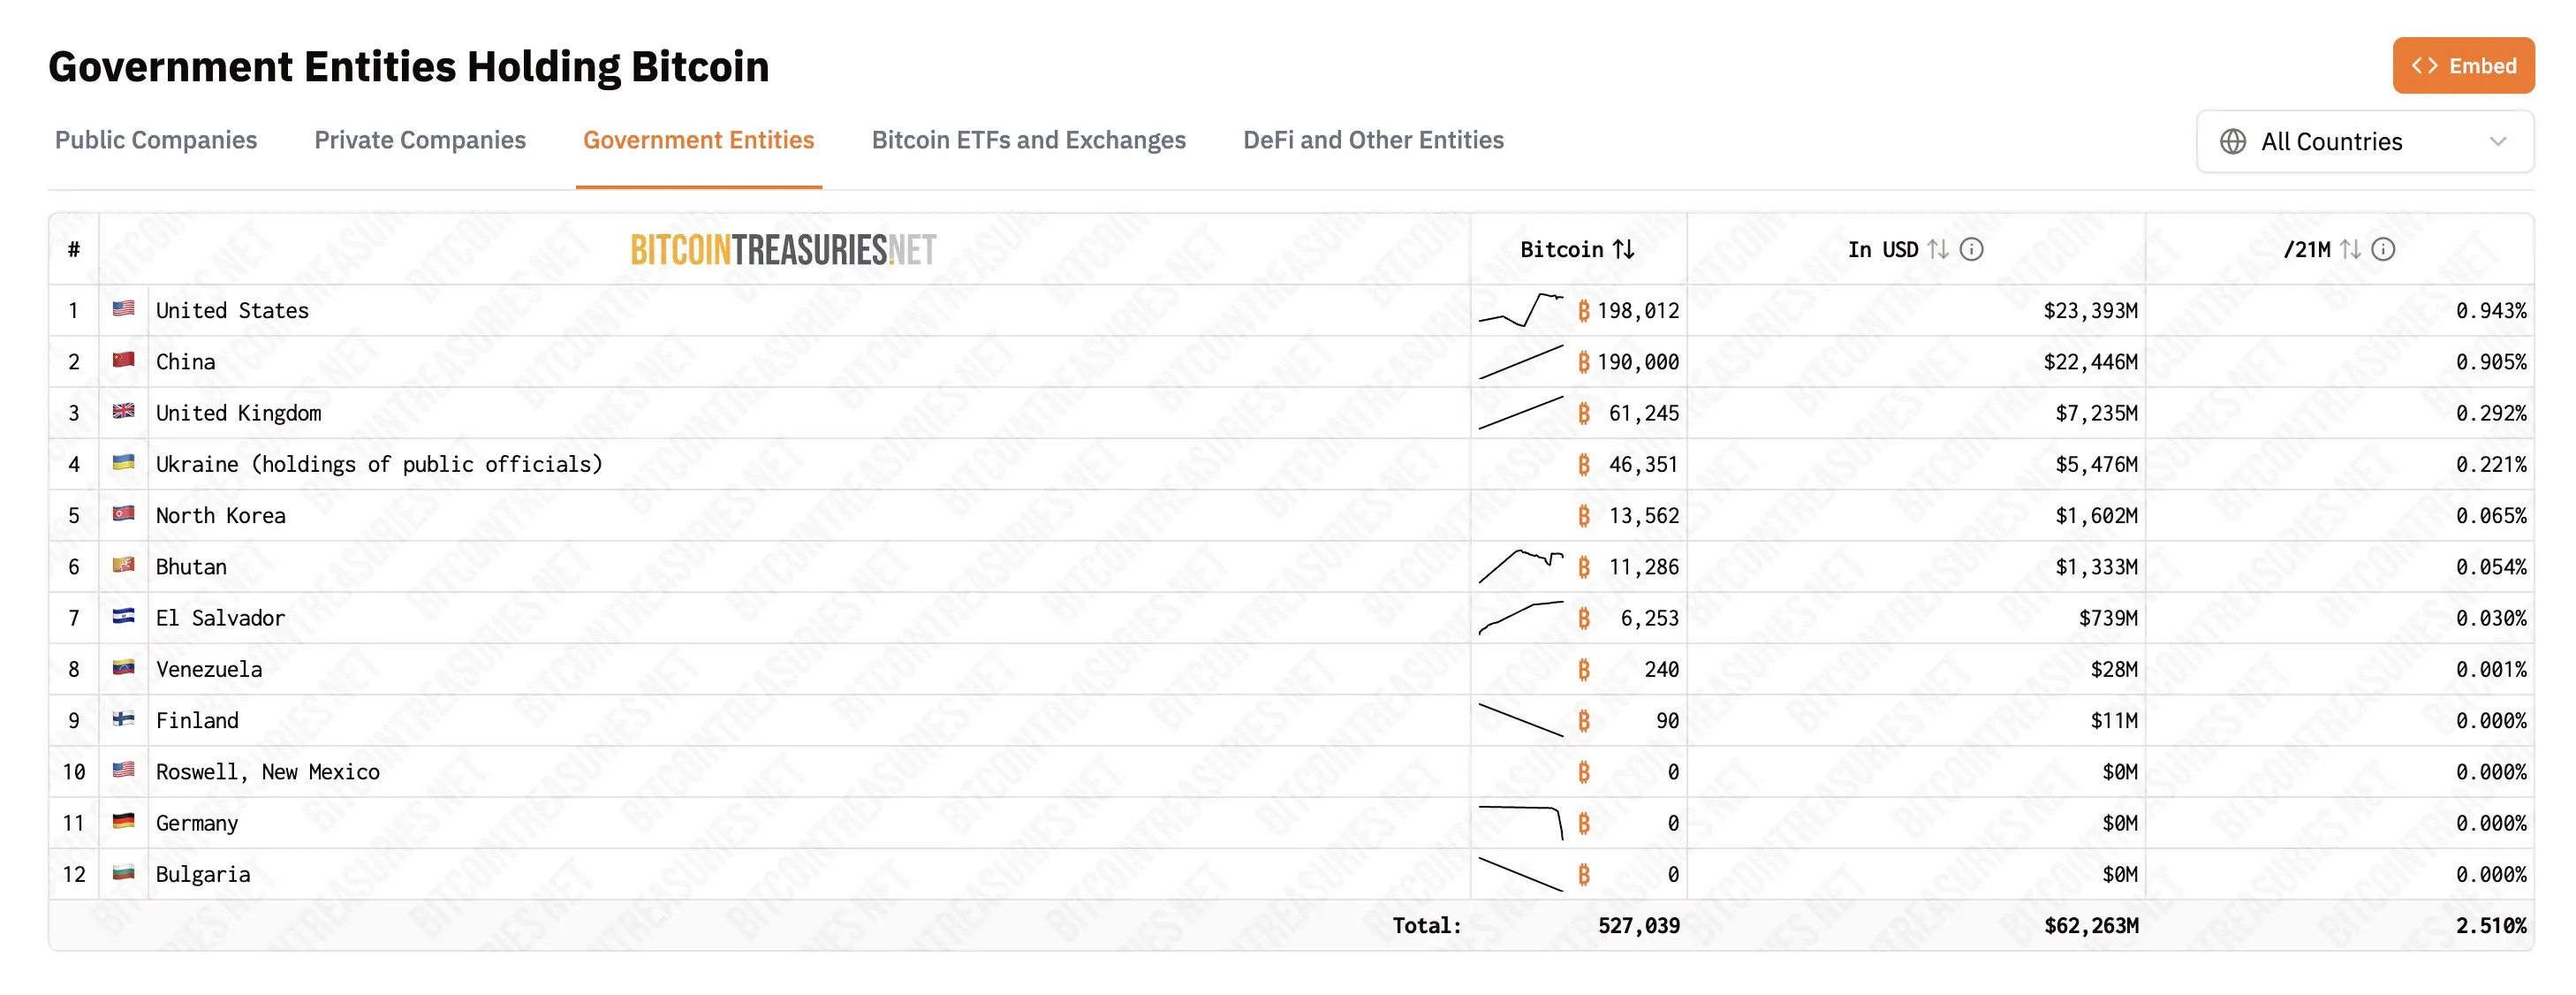Click the Bhutan flag icon
This screenshot has height=995, width=2576.
click(x=123, y=565)
